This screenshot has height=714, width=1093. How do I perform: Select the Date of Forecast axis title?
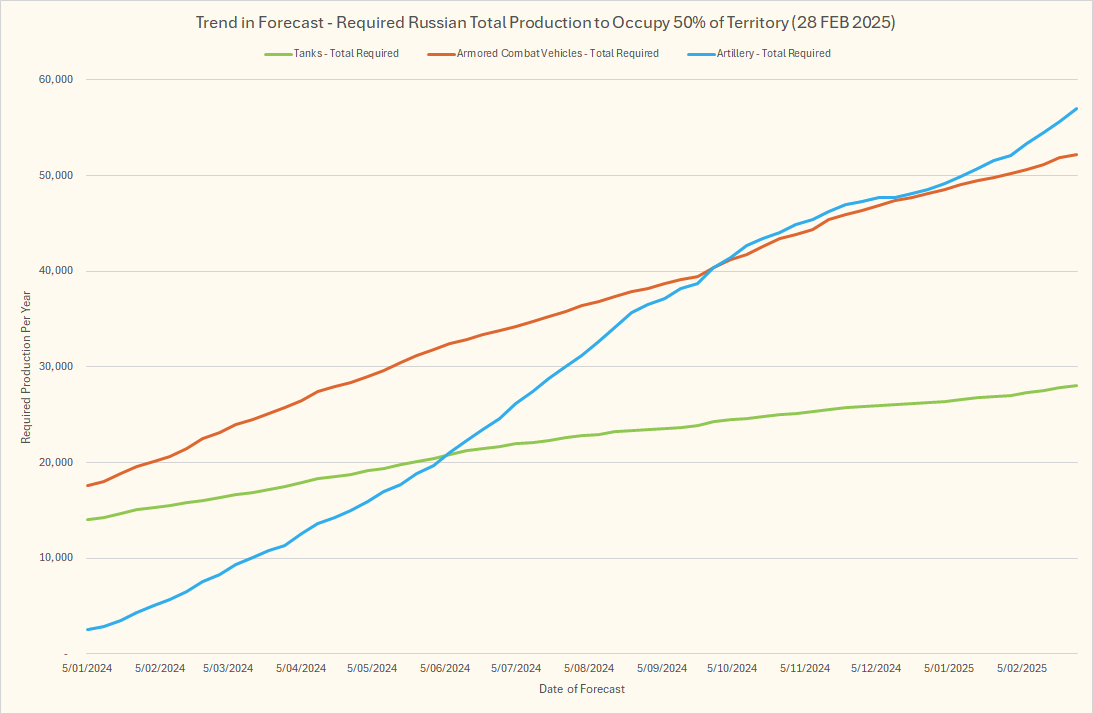click(x=581, y=689)
